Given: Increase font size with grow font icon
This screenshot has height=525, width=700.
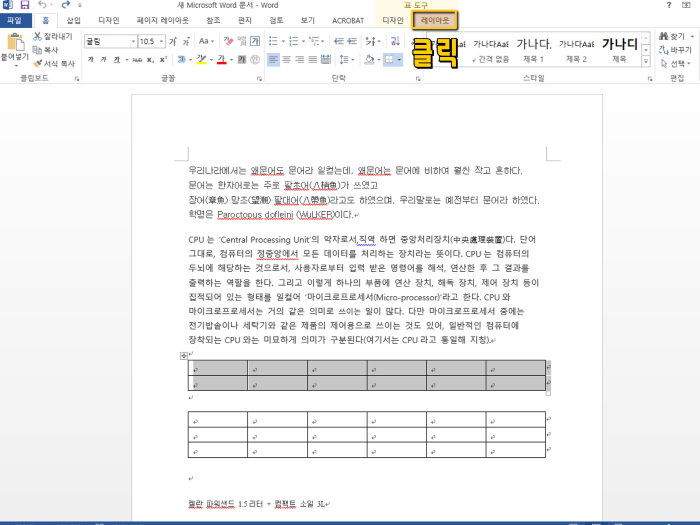Looking at the screenshot, I should pos(173,42).
